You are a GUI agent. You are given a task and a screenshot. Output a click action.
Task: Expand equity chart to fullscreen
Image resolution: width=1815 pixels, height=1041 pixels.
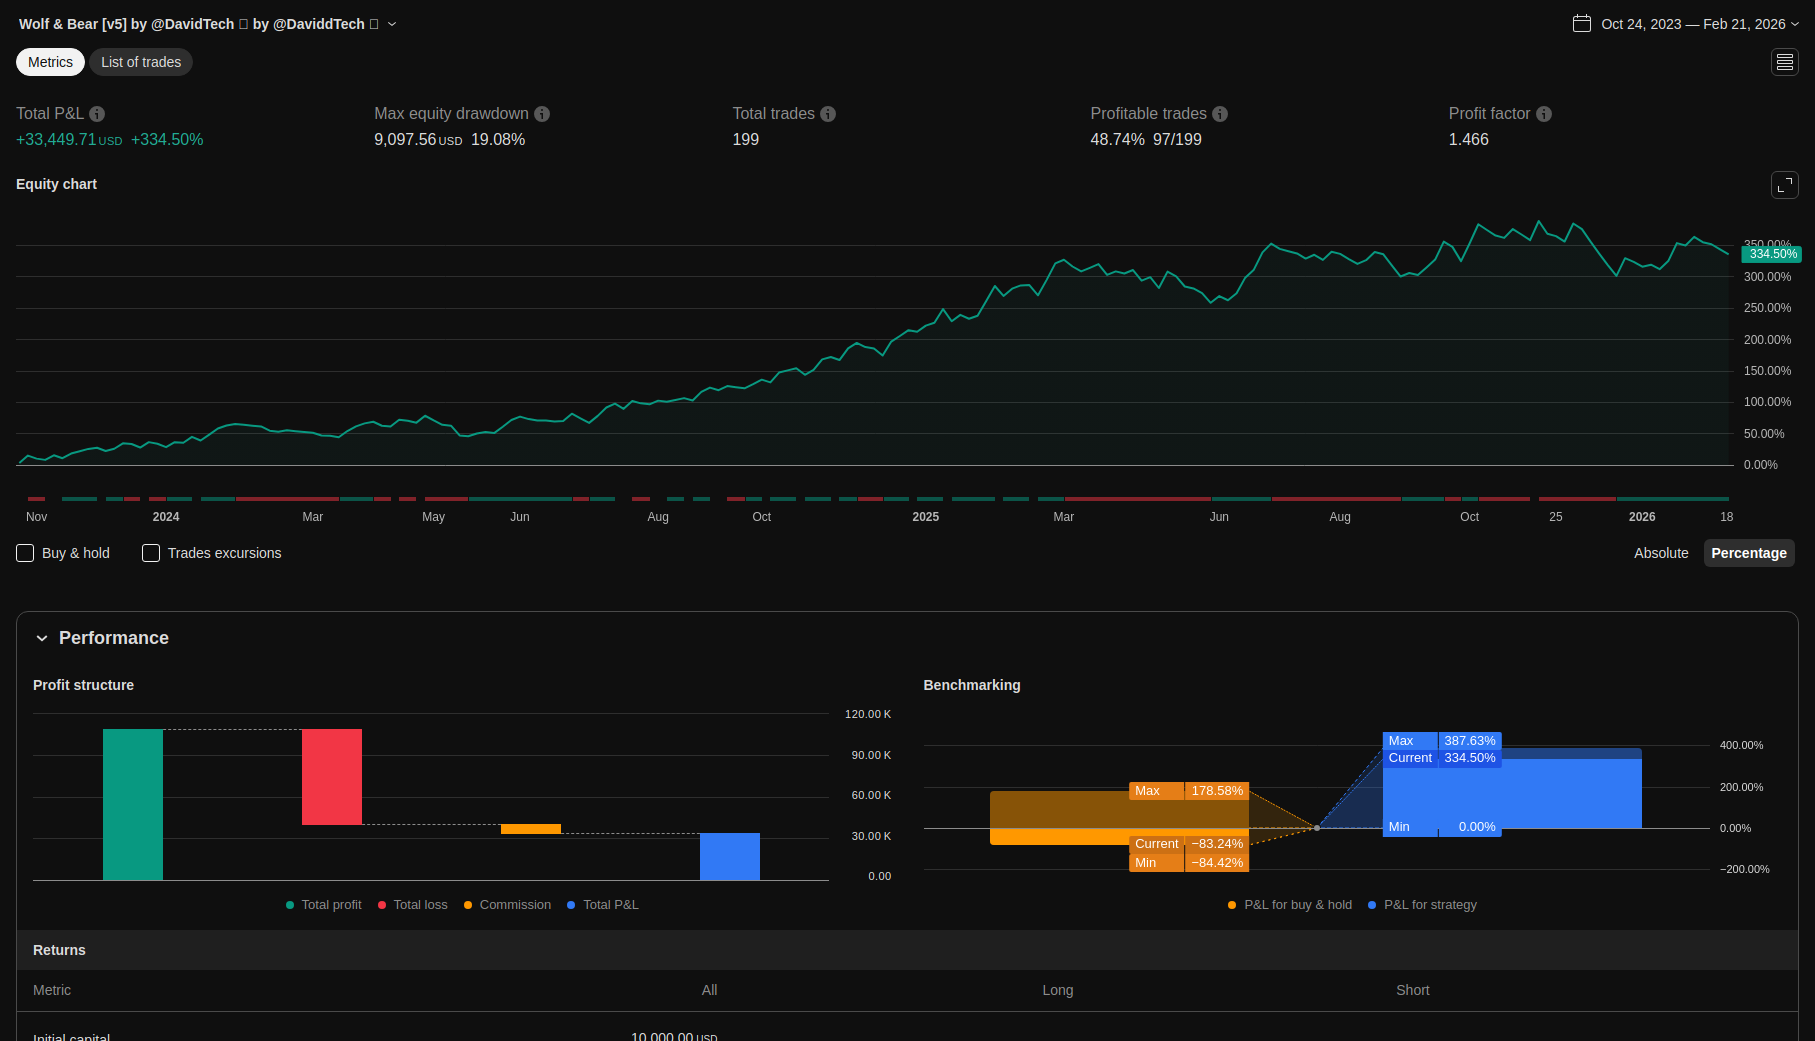1784,185
